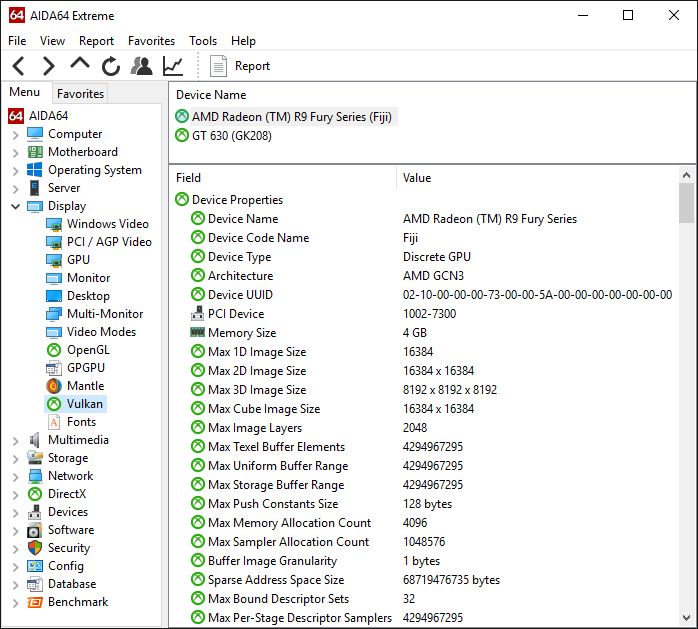The width and height of the screenshot is (698, 629).
Task: Go up one level with Up arrow
Action: coord(79,65)
